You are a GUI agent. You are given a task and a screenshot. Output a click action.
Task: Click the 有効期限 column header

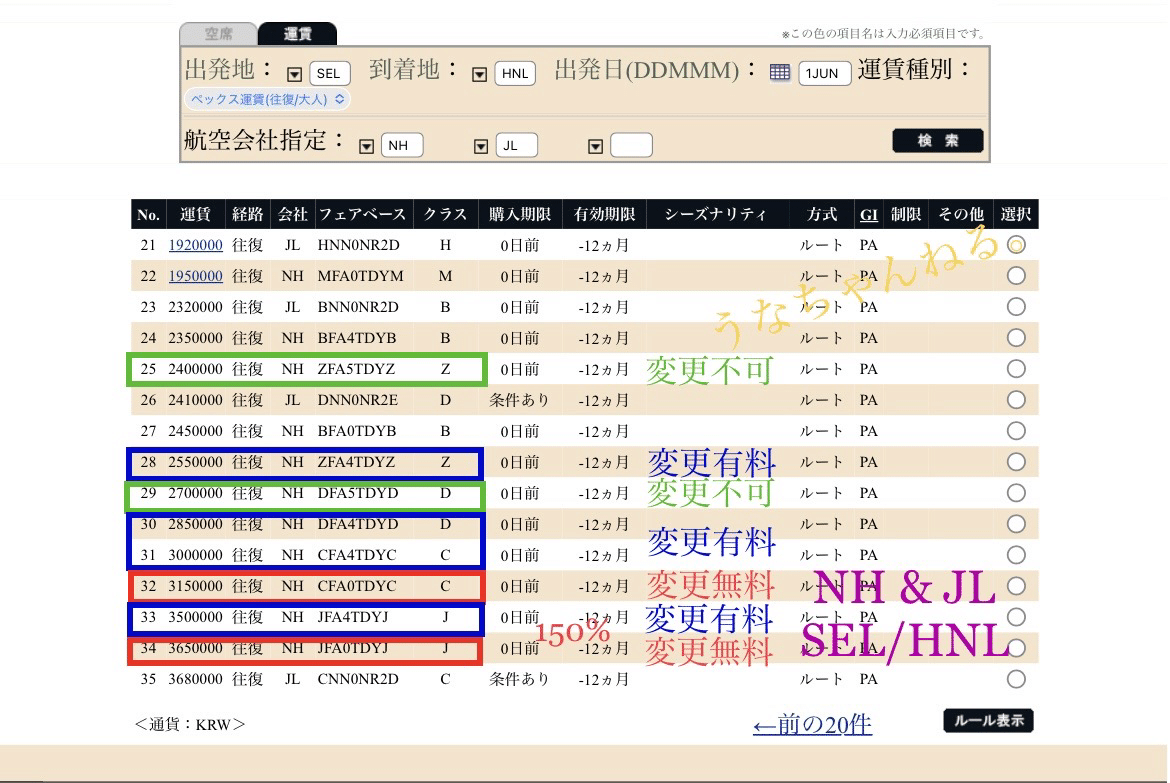[604, 215]
